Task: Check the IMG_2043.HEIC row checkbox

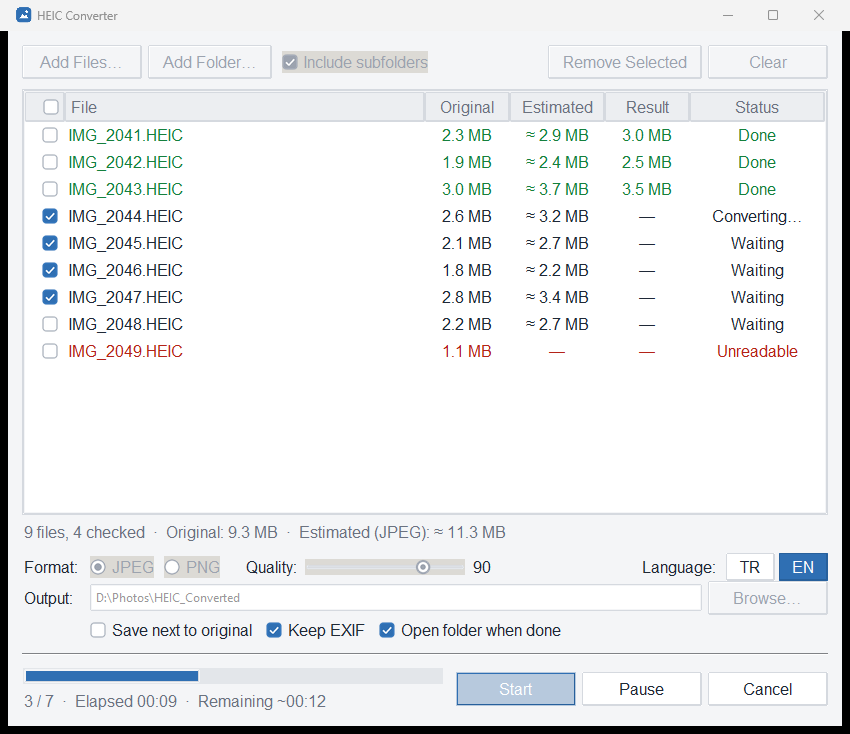Action: [50, 189]
